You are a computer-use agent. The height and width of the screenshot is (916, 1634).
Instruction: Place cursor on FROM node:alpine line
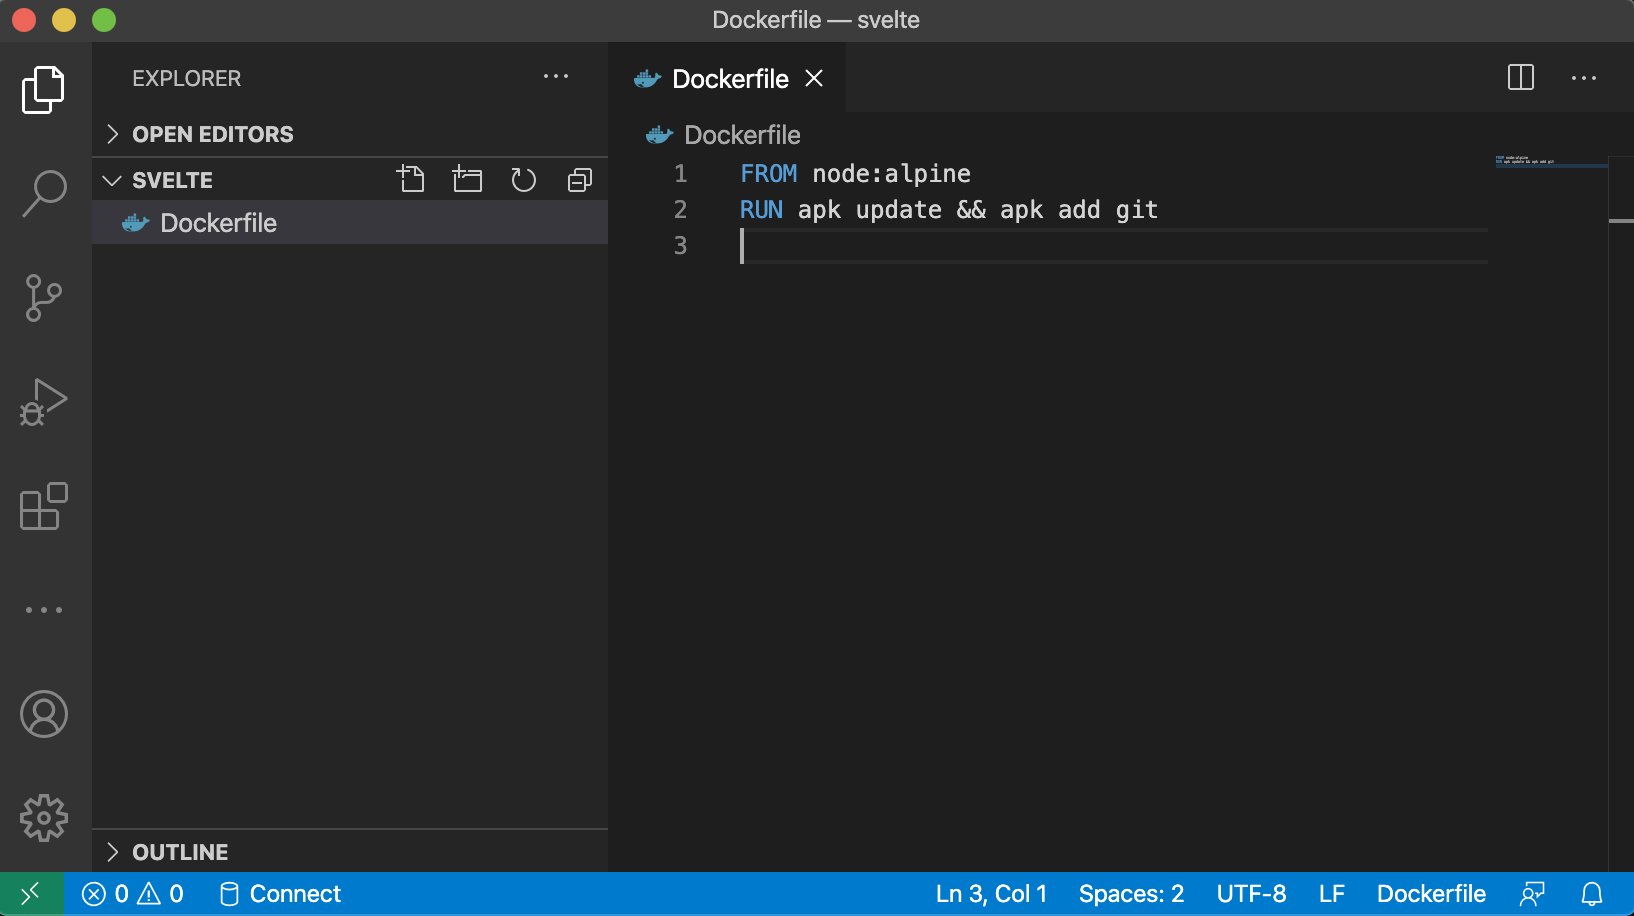pos(855,174)
